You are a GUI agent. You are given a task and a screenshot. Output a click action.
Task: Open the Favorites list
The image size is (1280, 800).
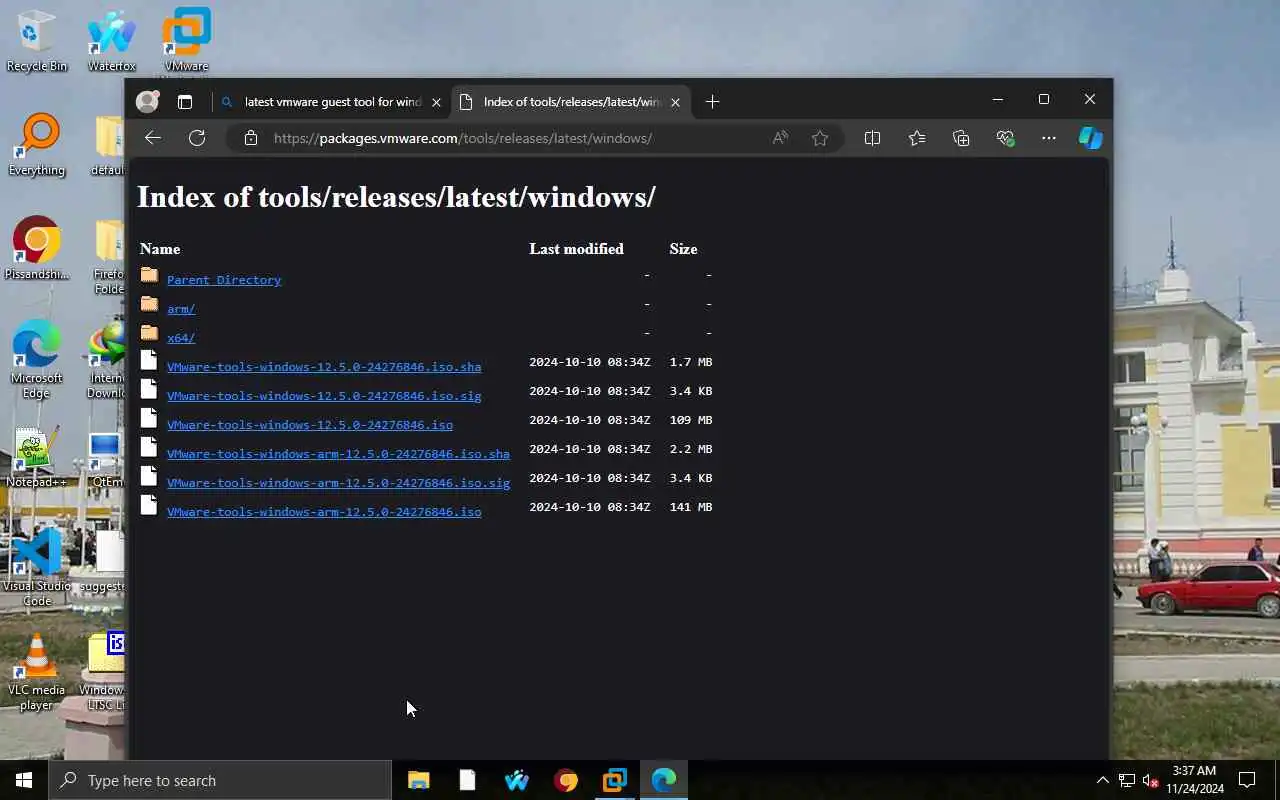[917, 138]
